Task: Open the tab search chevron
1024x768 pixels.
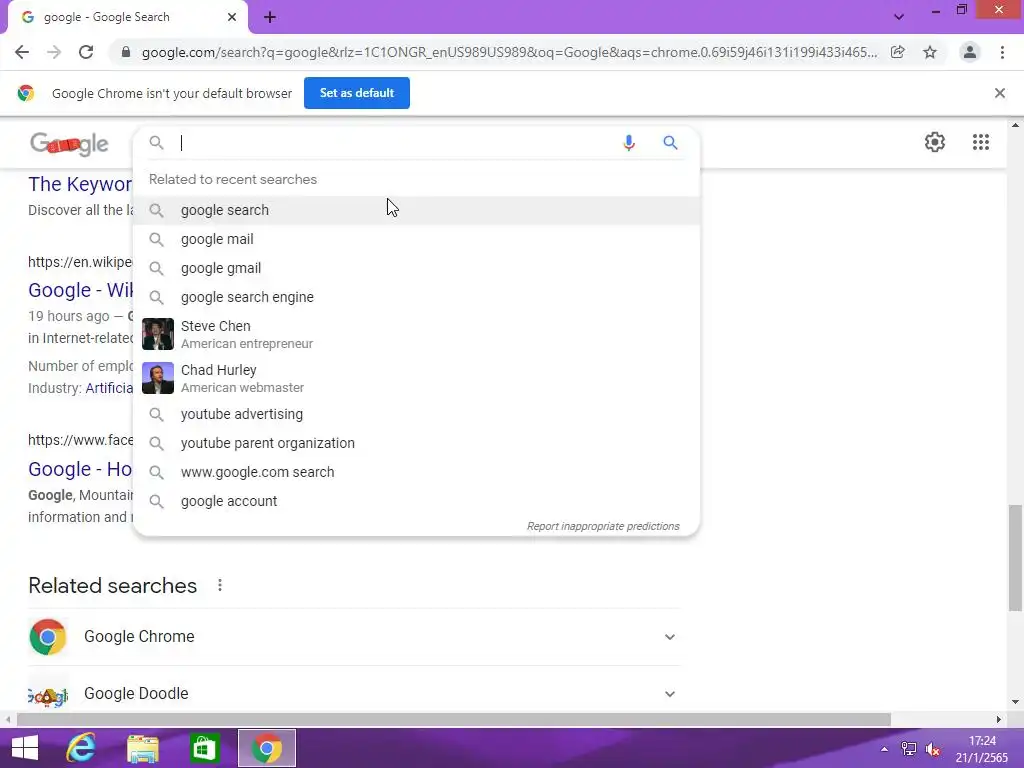Action: pos(899,17)
